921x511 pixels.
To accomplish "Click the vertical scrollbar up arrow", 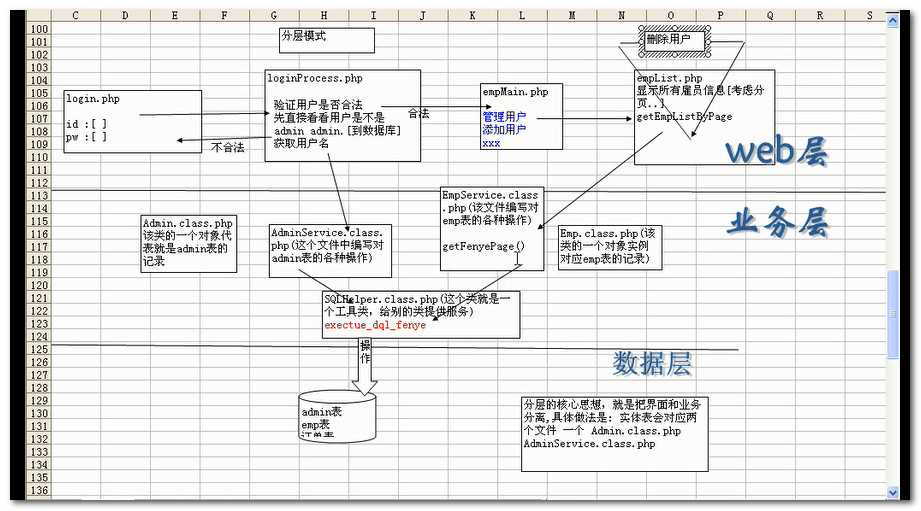I will 892,22.
